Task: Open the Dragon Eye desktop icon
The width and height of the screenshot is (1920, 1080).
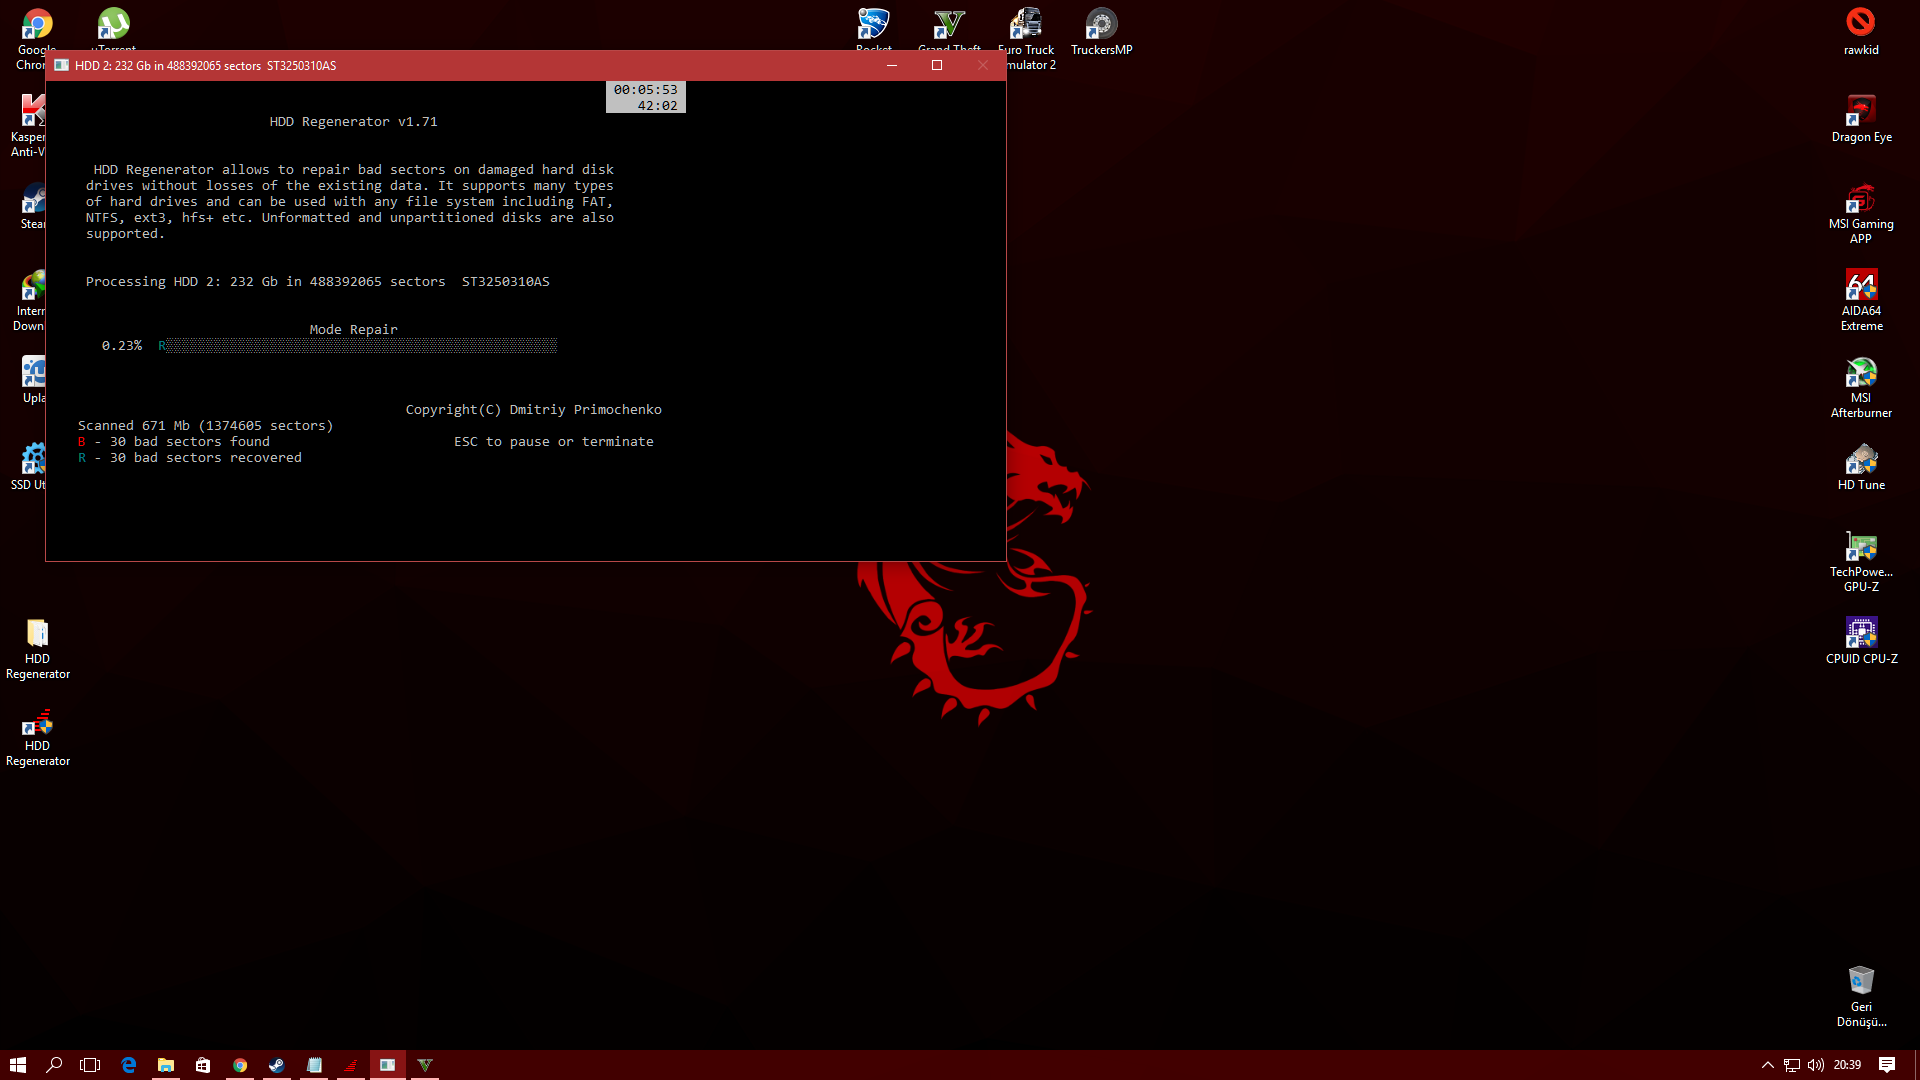Action: click(1861, 112)
